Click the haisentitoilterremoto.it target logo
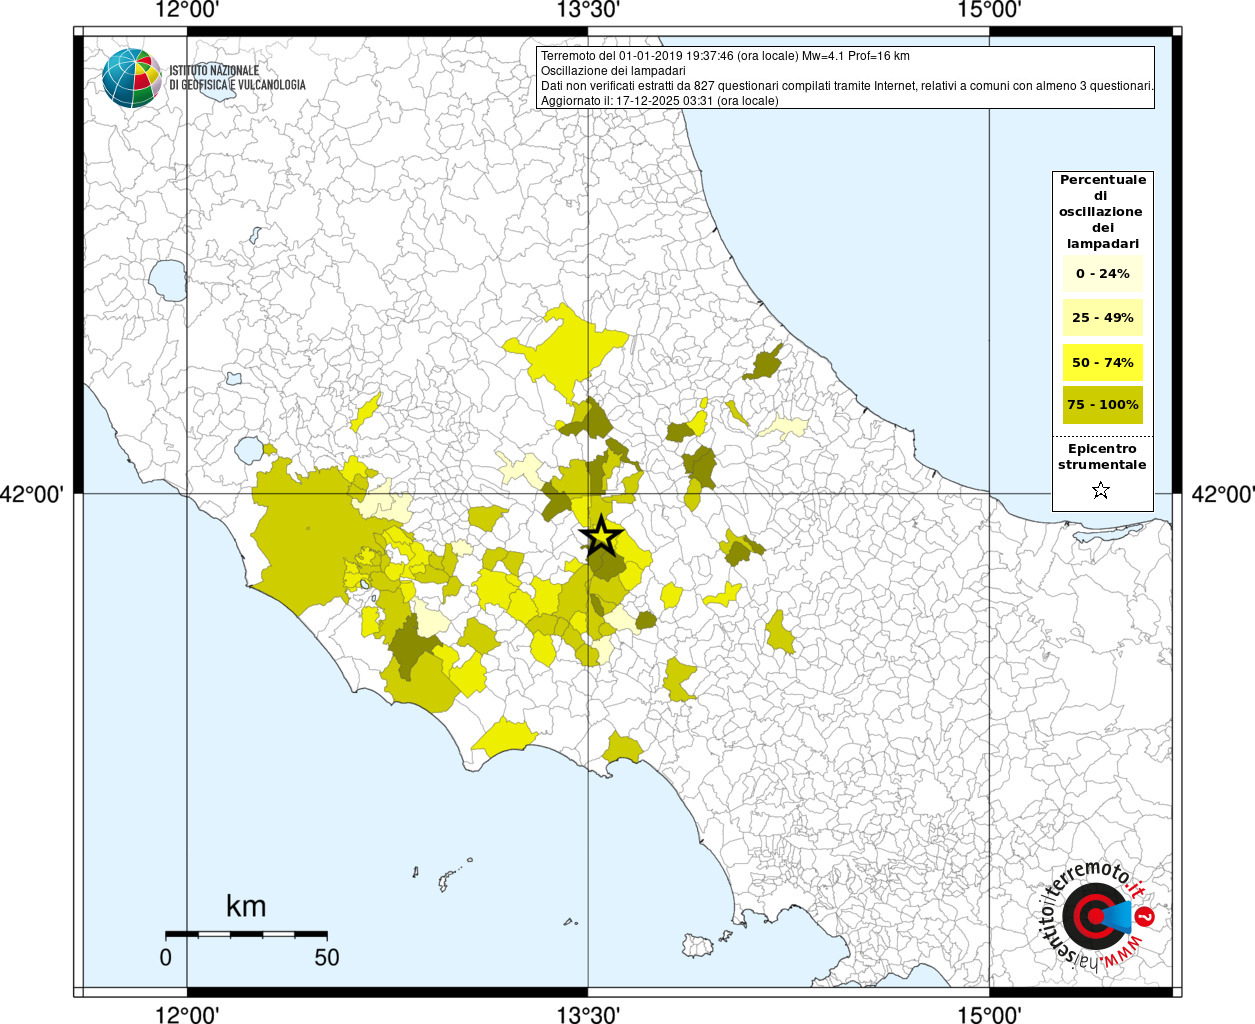Image resolution: width=1255 pixels, height=1024 pixels. click(x=1097, y=916)
